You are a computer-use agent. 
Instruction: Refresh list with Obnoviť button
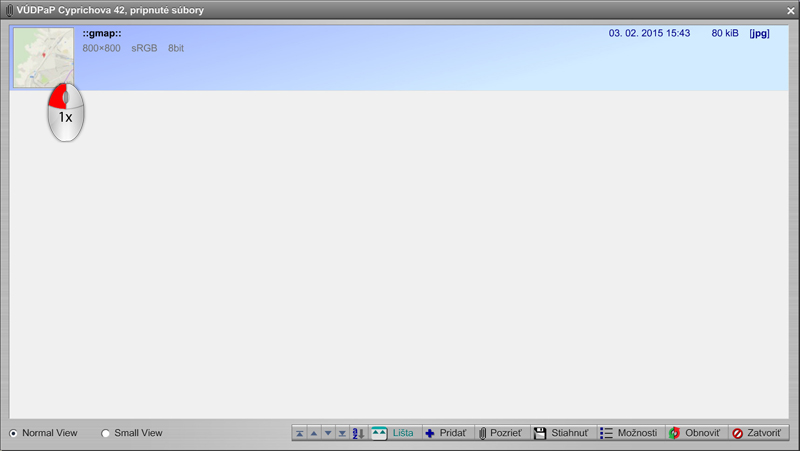(x=694, y=433)
